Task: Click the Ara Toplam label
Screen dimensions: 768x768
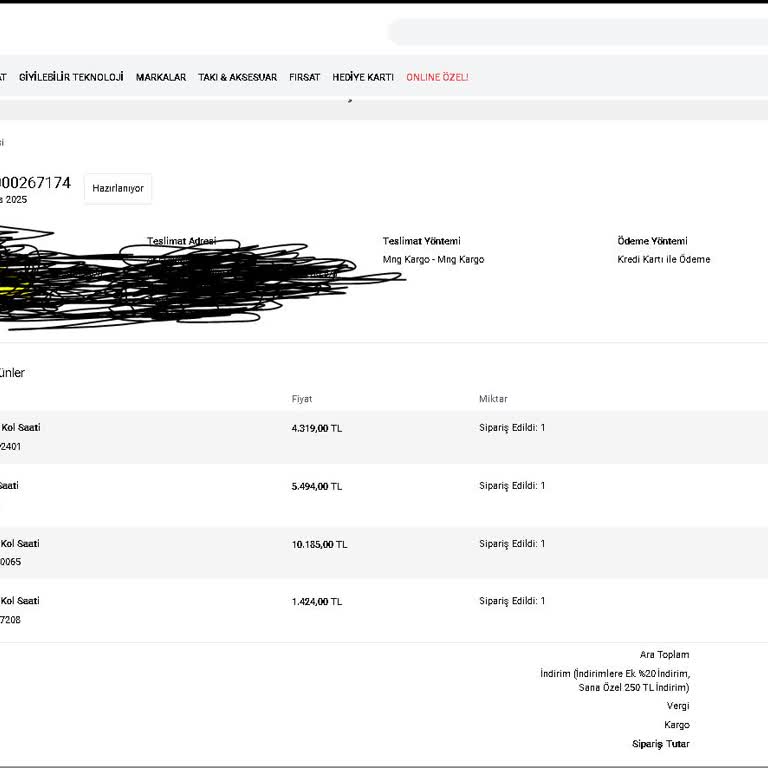Action: click(x=664, y=655)
